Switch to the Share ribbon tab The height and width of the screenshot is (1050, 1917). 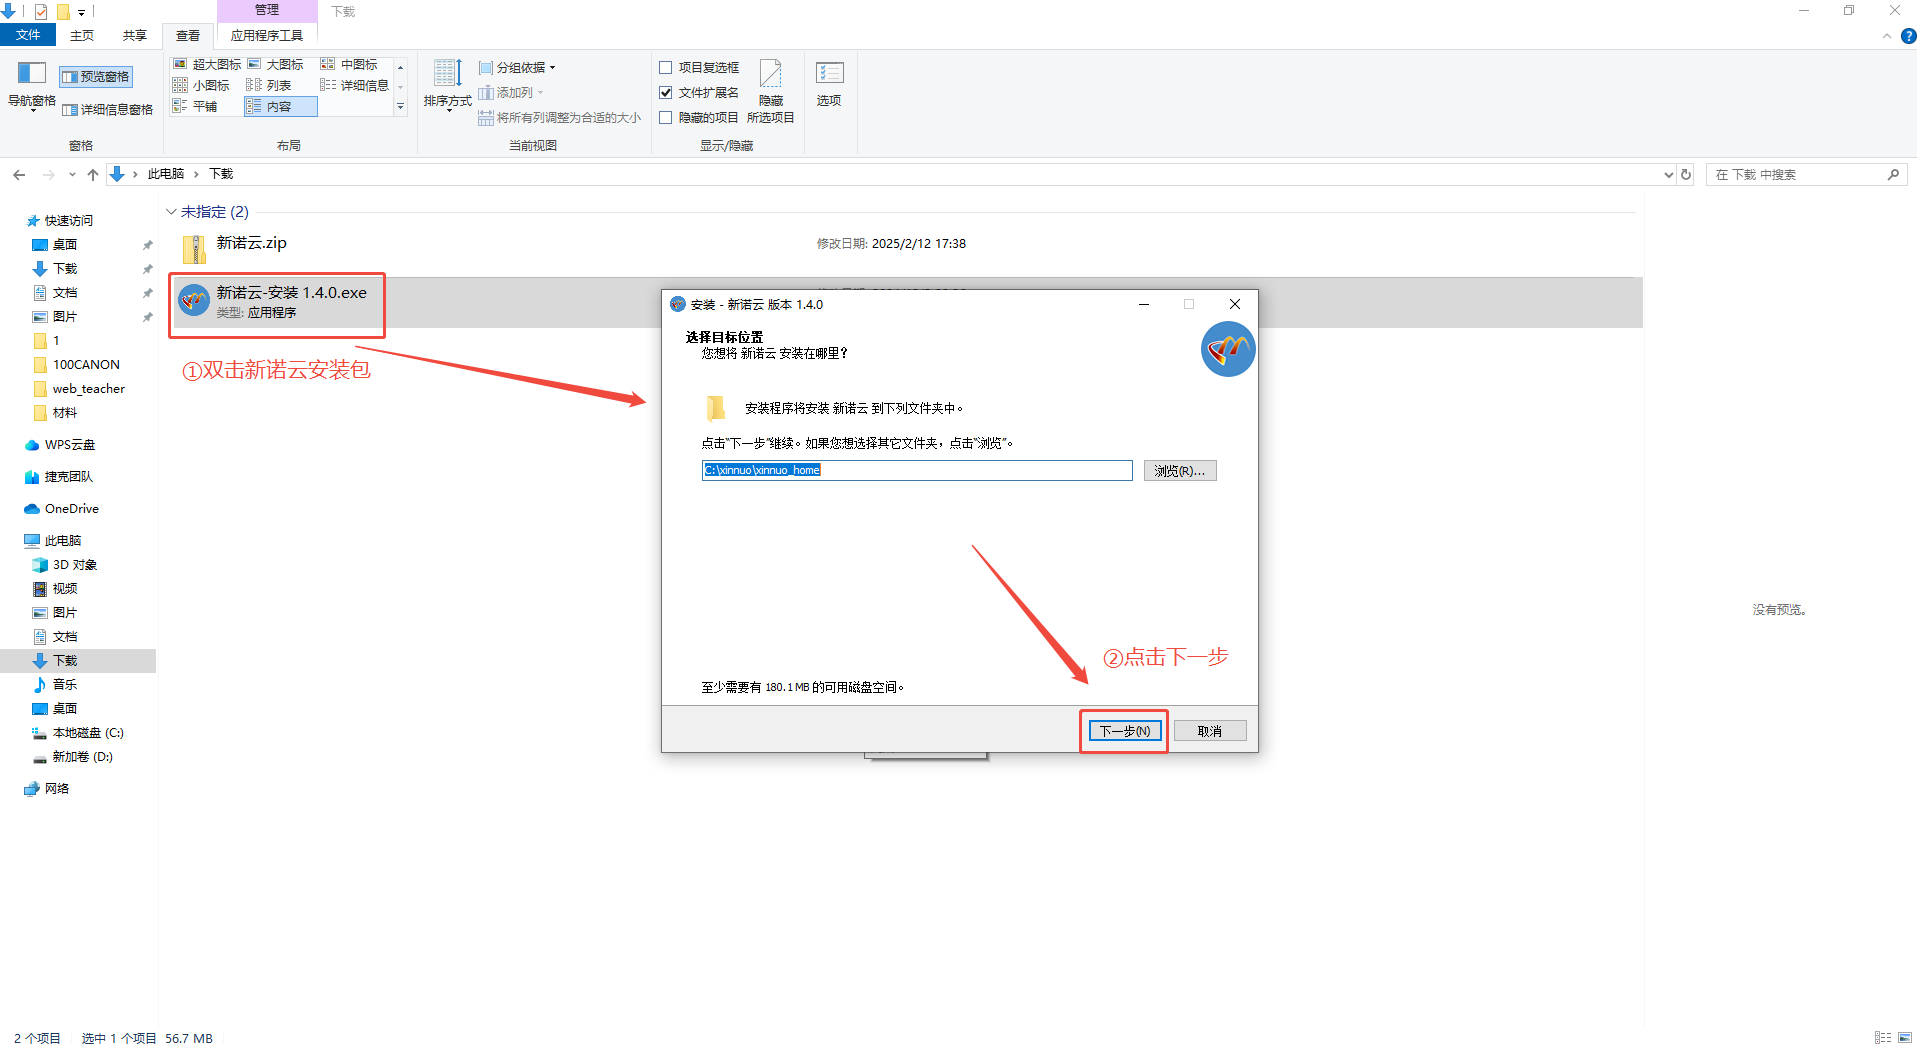pos(135,36)
